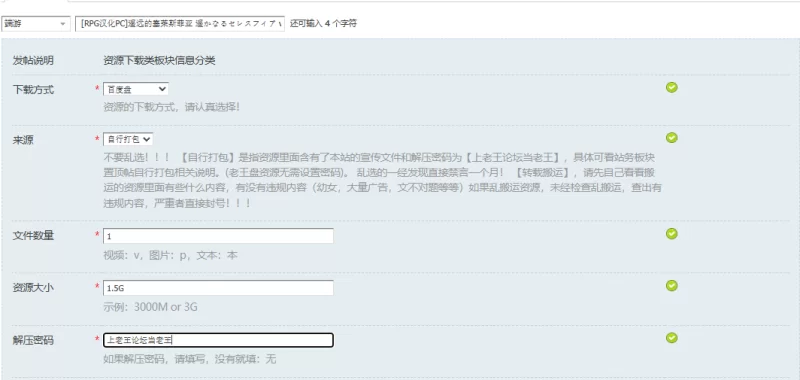Click the 资源大小 input field
800x380 pixels.
pyautogui.click(x=218, y=288)
